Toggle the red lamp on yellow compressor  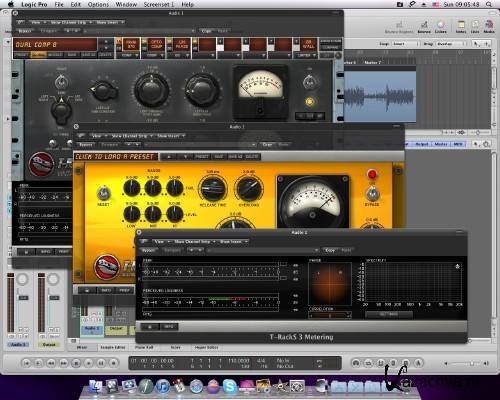point(372,174)
